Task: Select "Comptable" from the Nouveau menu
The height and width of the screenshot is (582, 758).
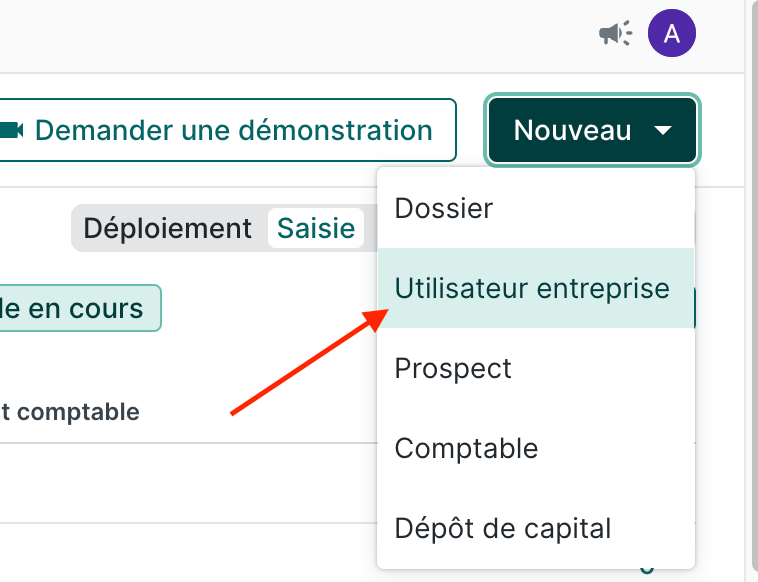Action: coord(466,448)
